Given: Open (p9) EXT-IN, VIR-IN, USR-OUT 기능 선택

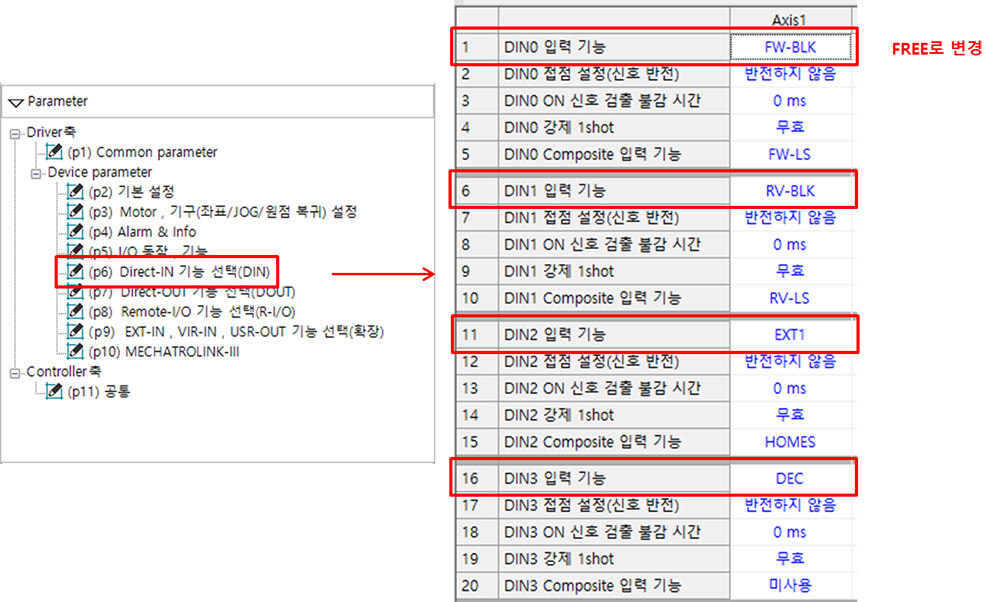Looking at the screenshot, I should [236, 332].
